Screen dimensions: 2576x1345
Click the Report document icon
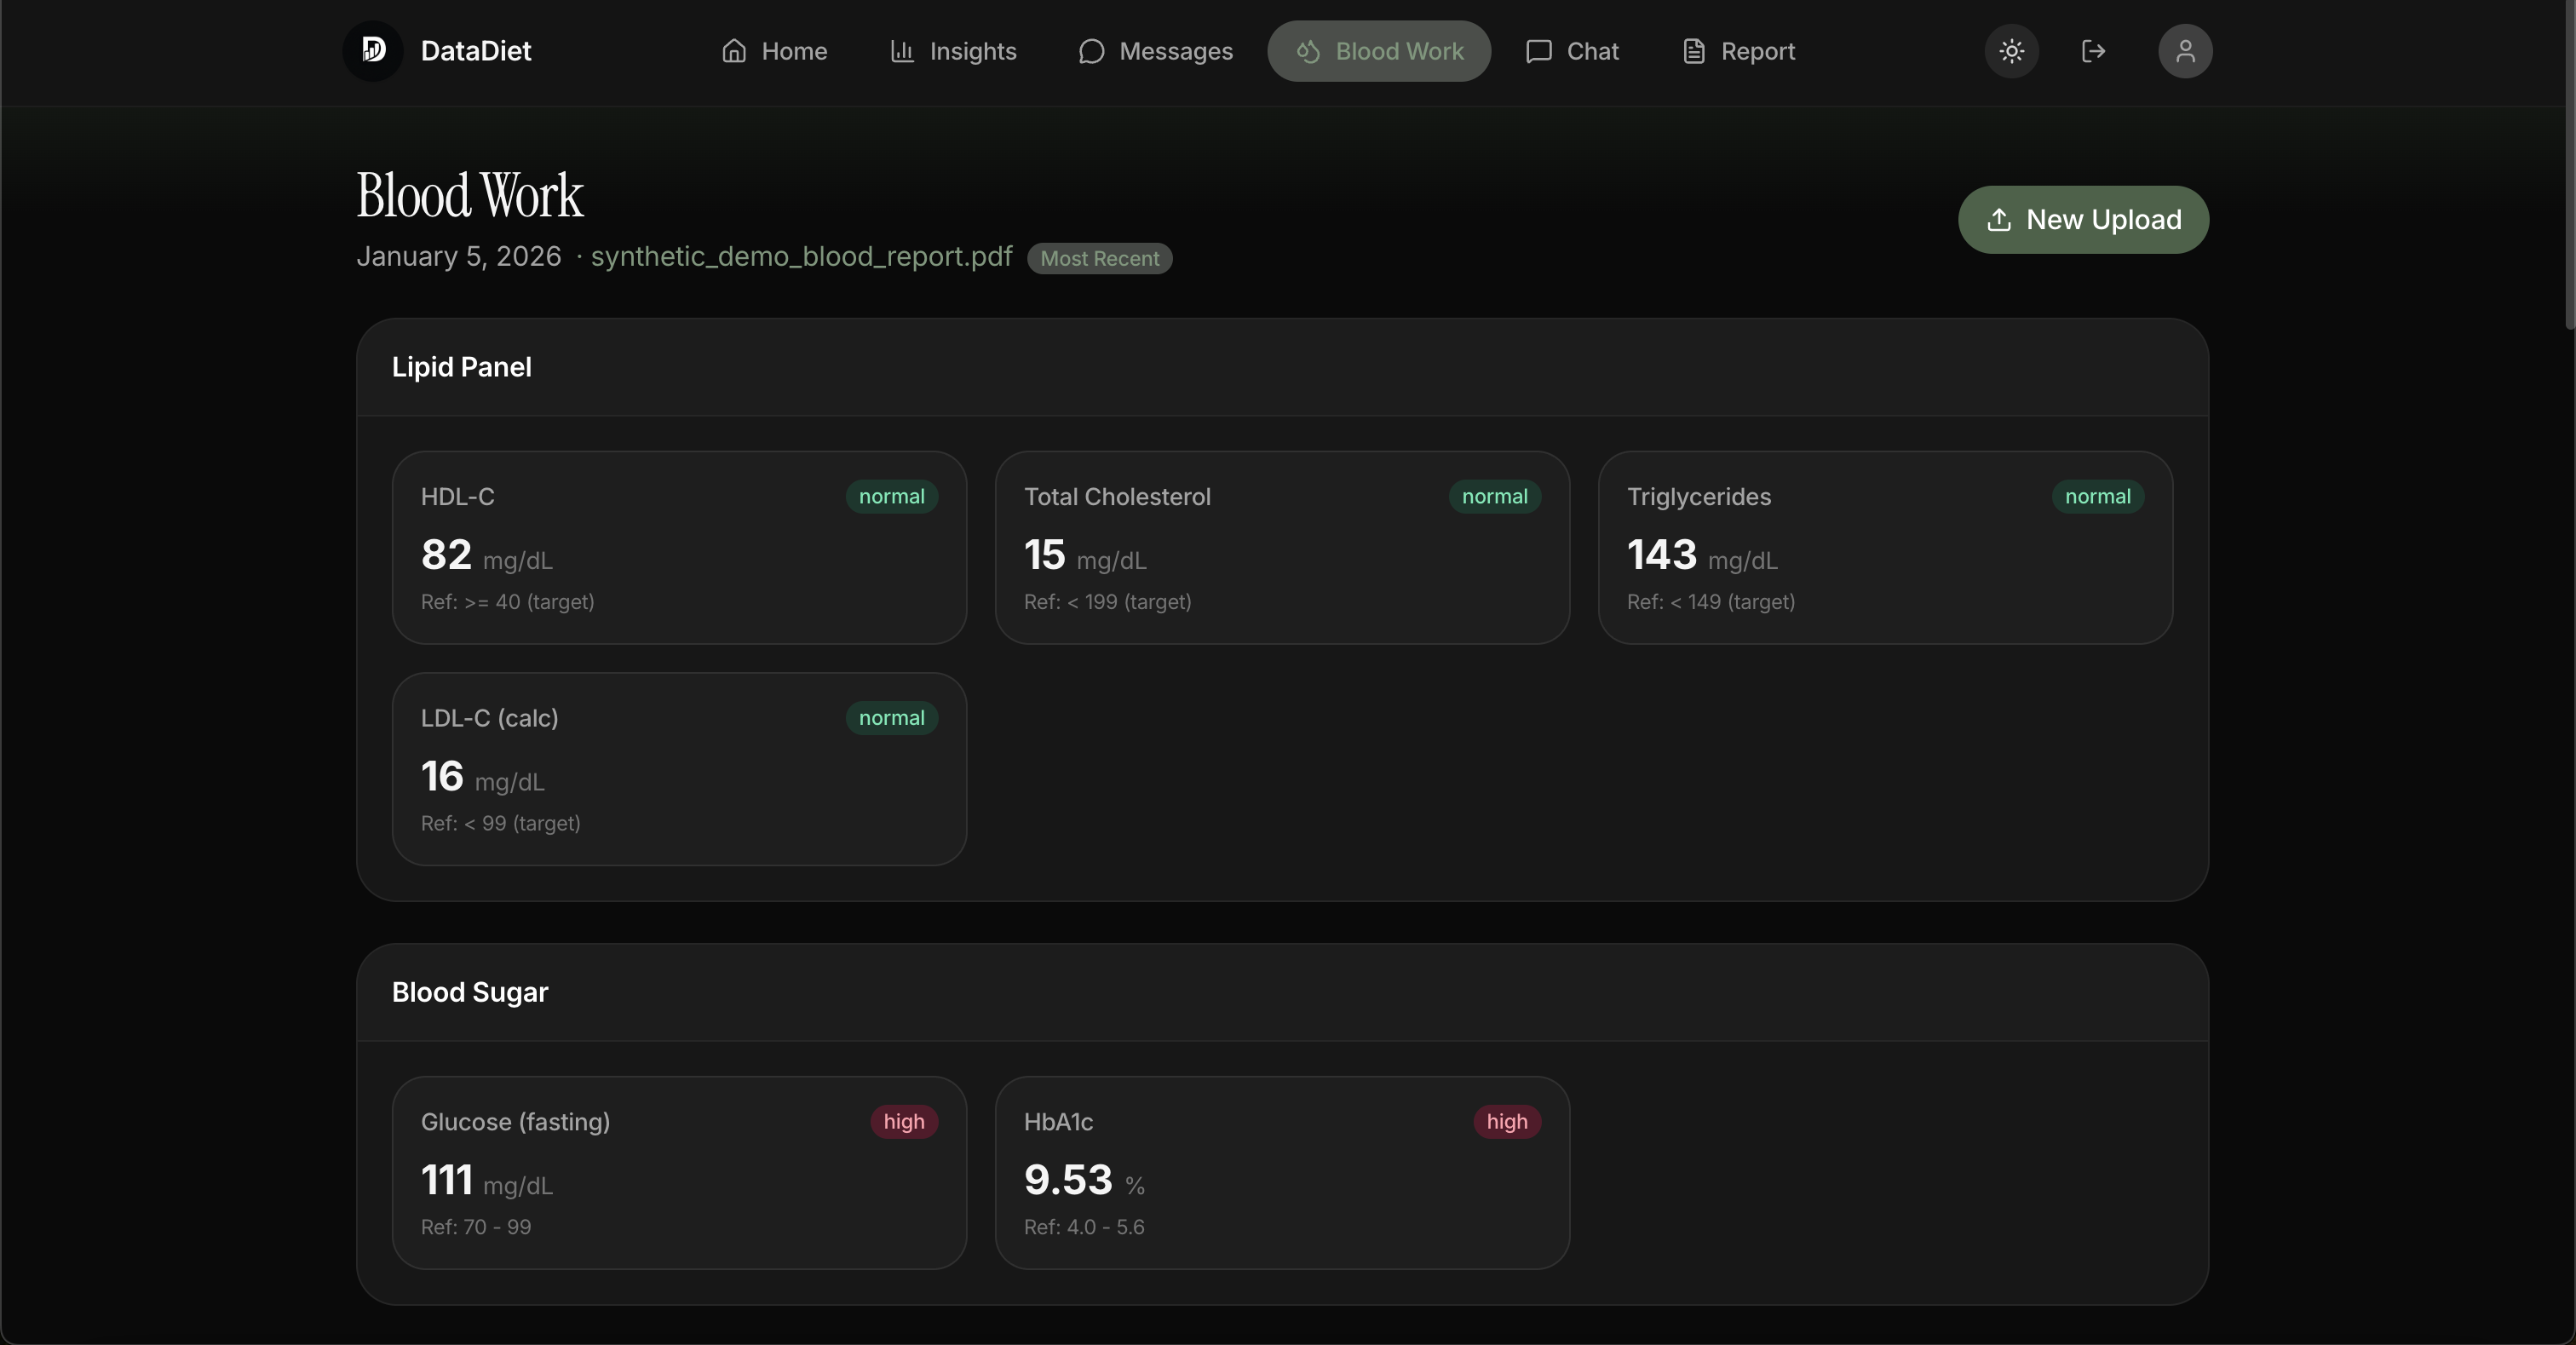click(x=1693, y=51)
